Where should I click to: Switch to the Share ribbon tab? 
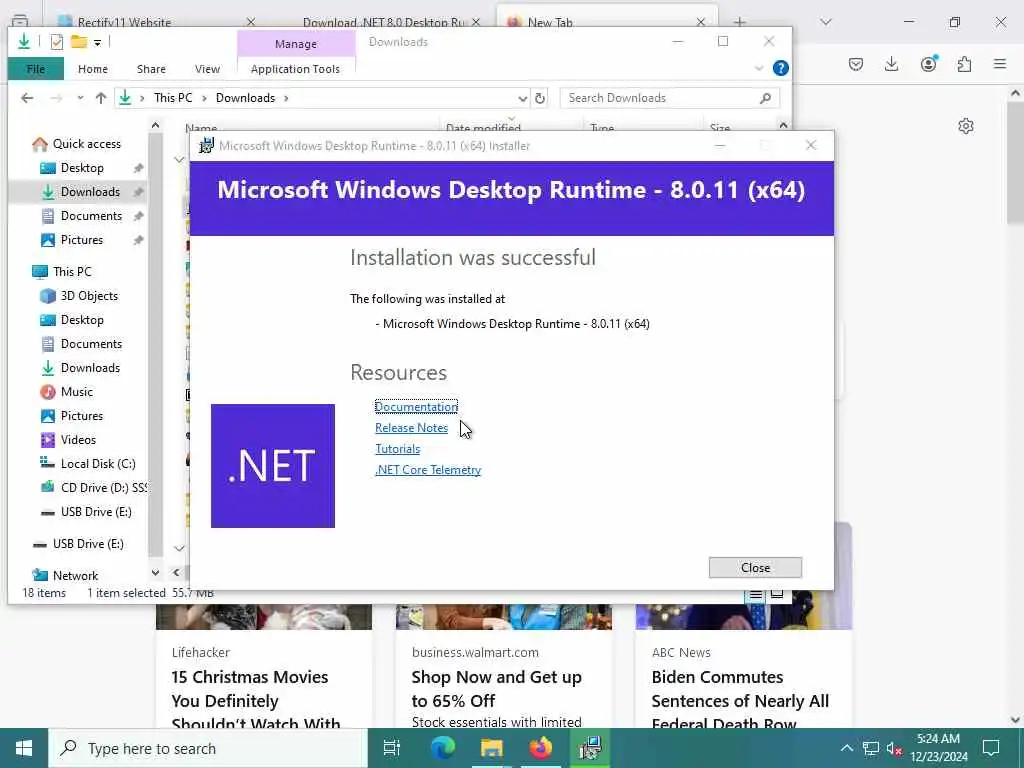pyautogui.click(x=151, y=69)
